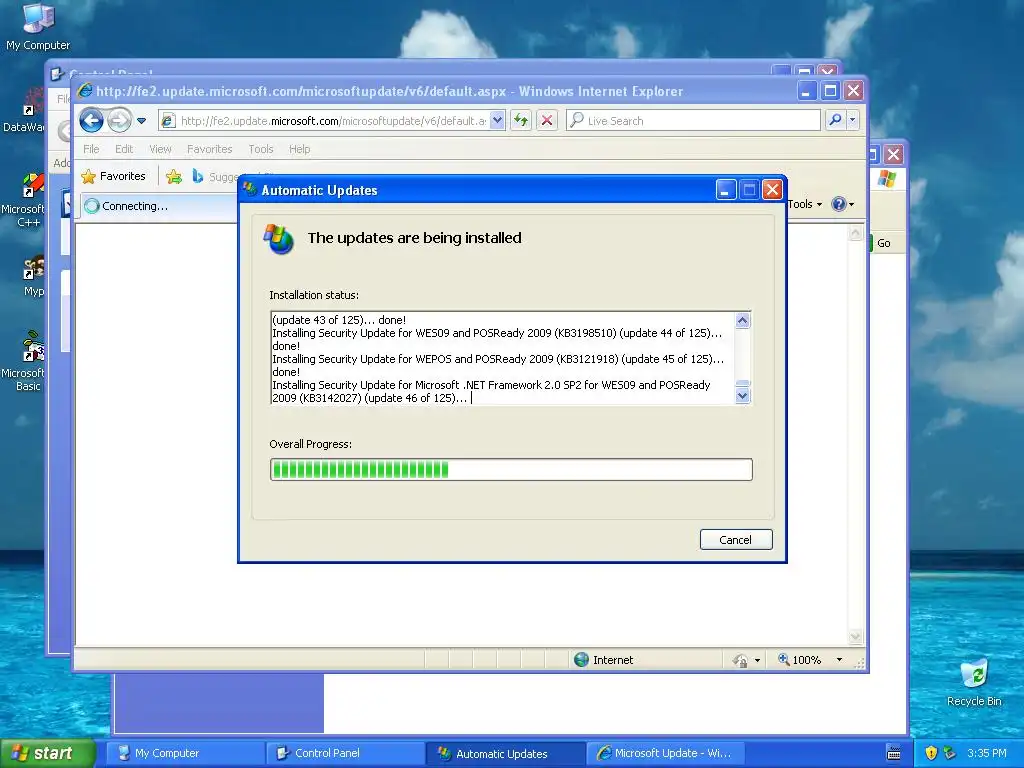Switch to Control Panel taskbar button
Screen dimensions: 1024x768
[x=345, y=753]
